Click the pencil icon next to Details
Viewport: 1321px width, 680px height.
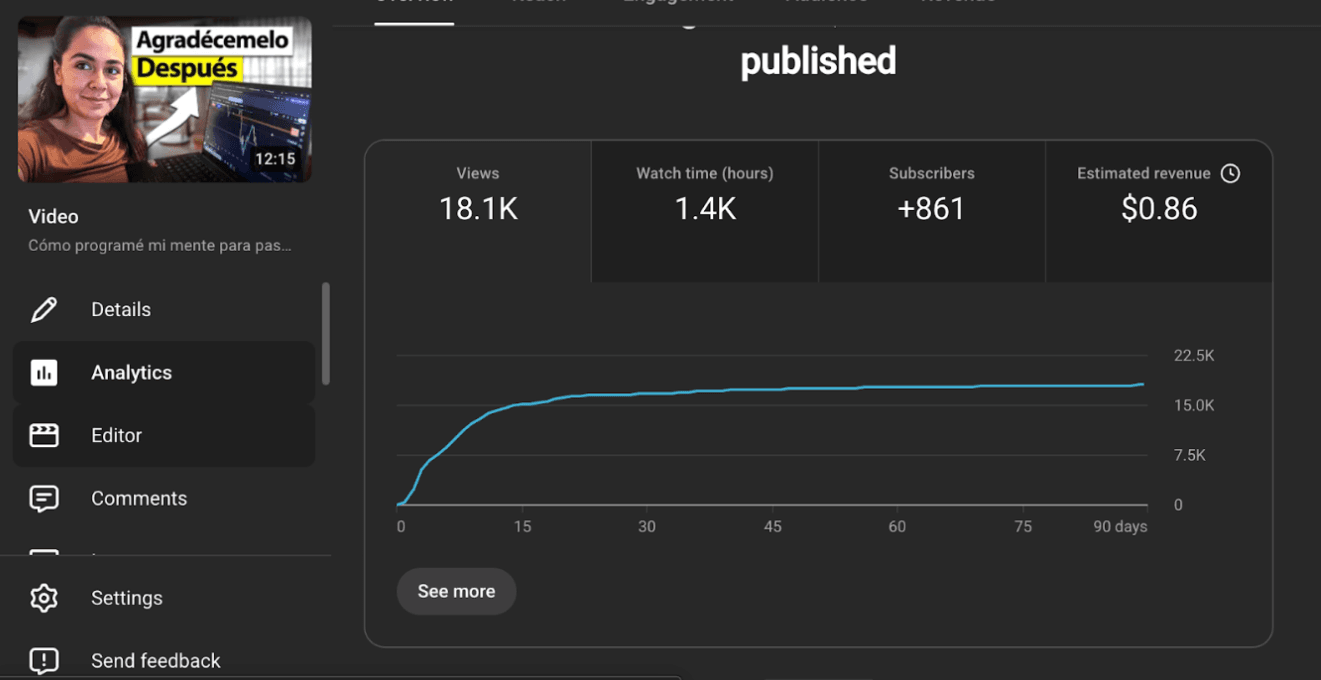pos(44,310)
